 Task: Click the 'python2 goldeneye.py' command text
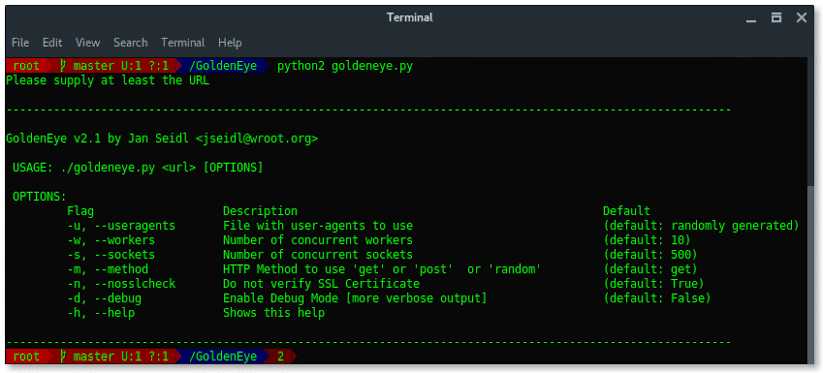[x=345, y=67]
